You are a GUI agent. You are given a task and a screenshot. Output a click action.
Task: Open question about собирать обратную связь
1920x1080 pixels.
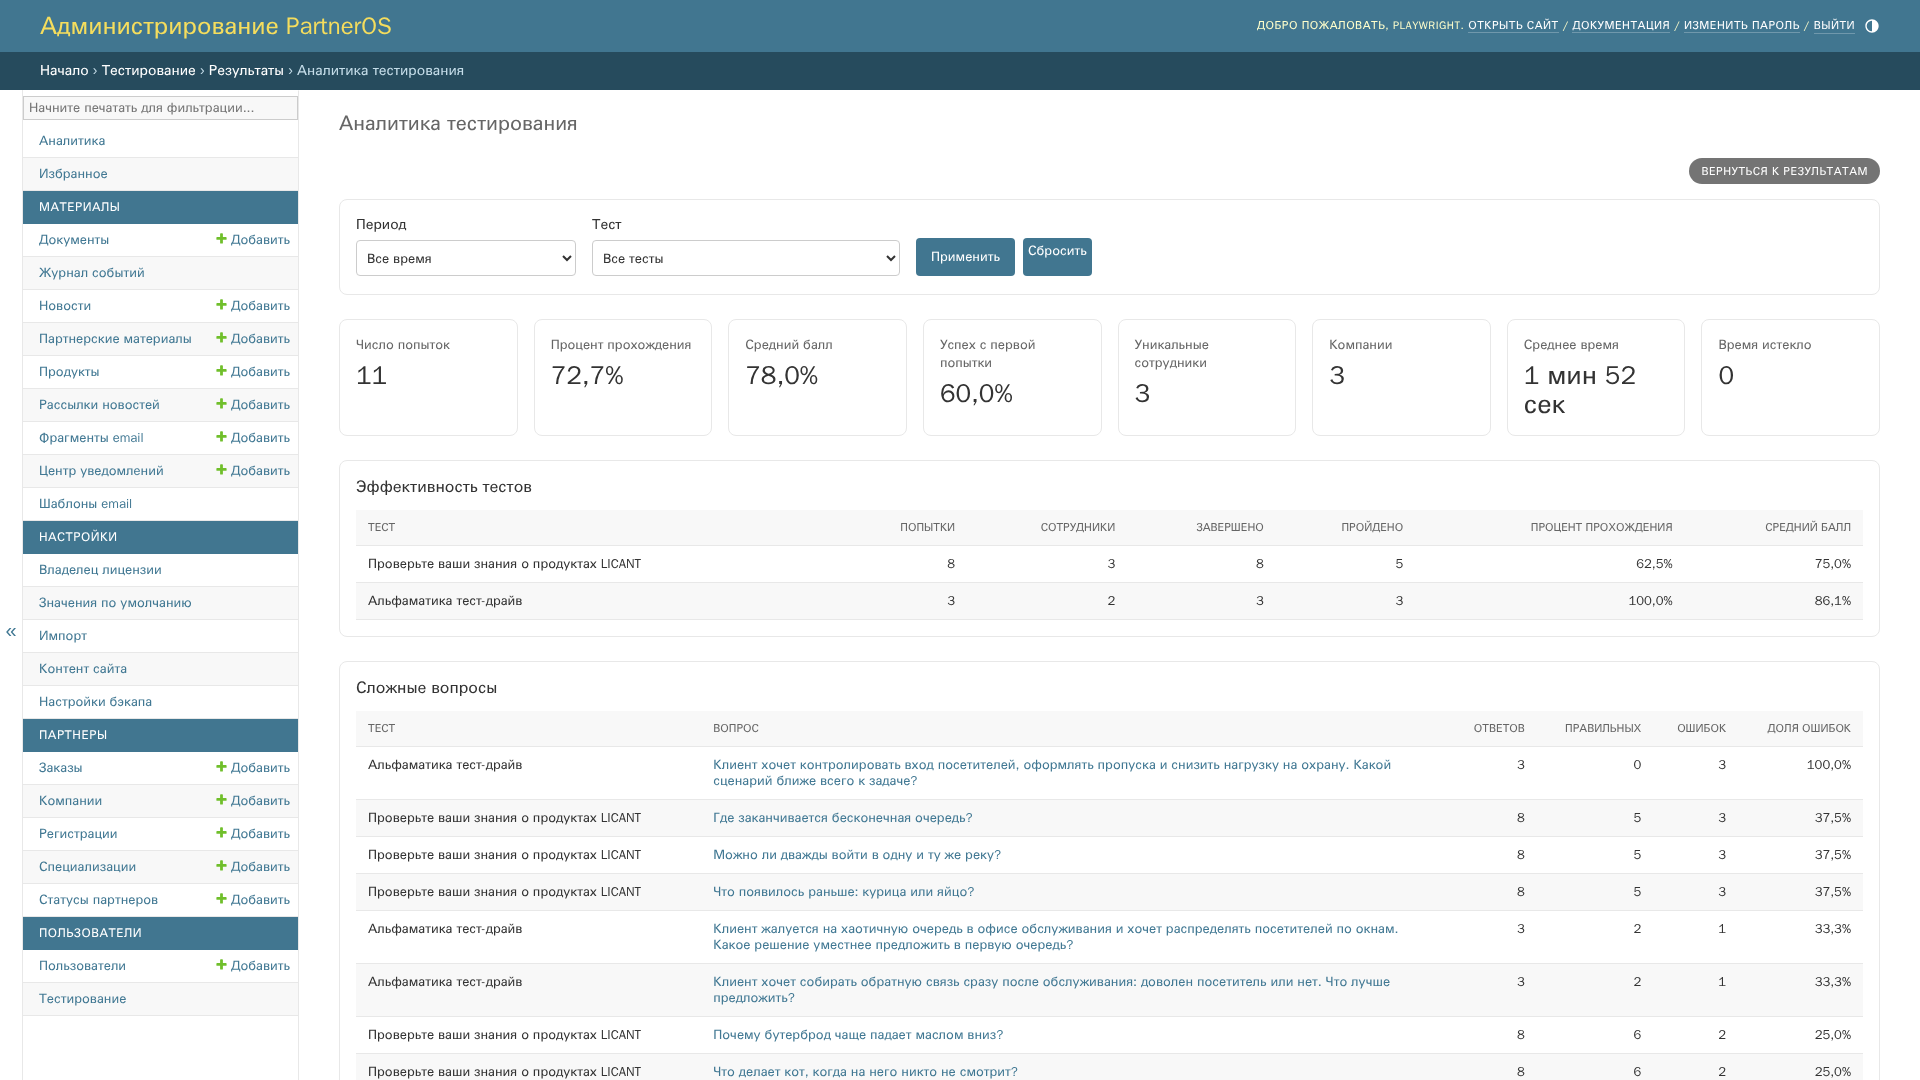[x=1051, y=990]
